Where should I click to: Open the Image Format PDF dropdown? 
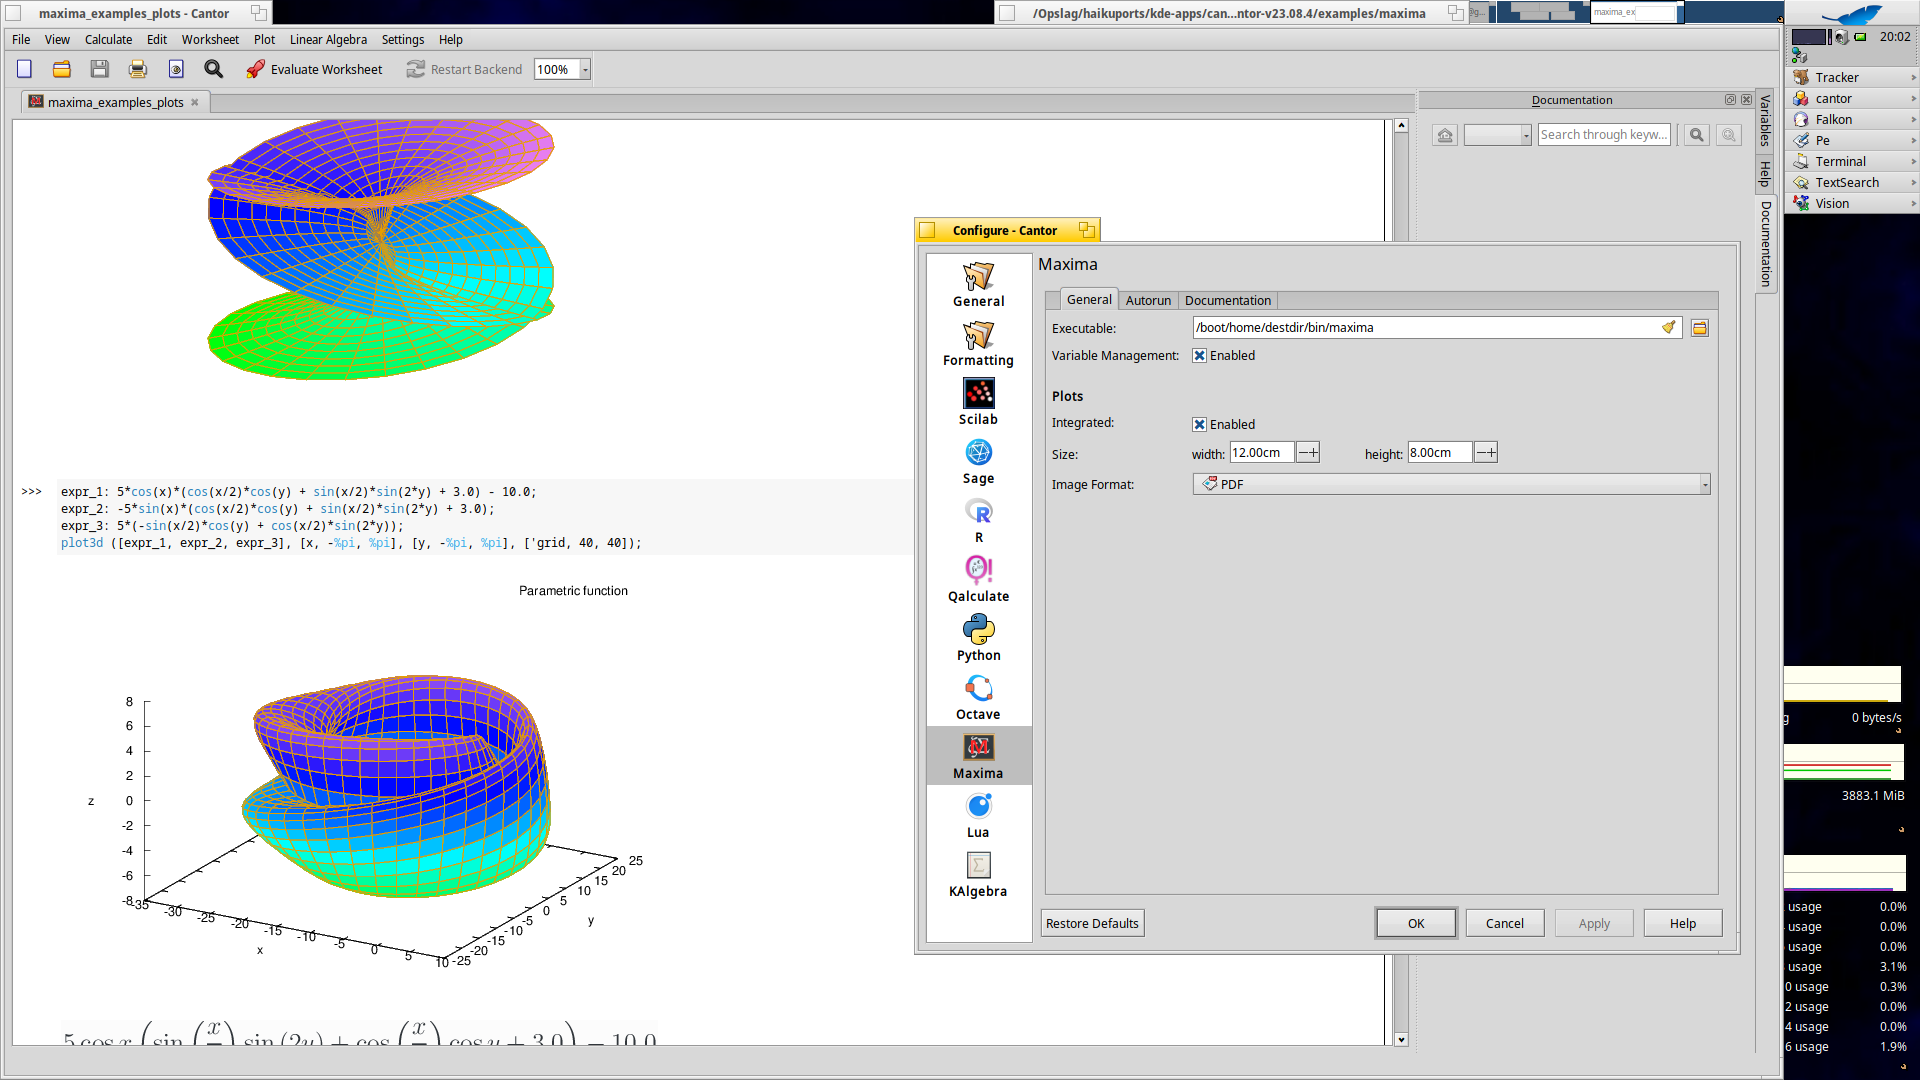click(x=1451, y=484)
